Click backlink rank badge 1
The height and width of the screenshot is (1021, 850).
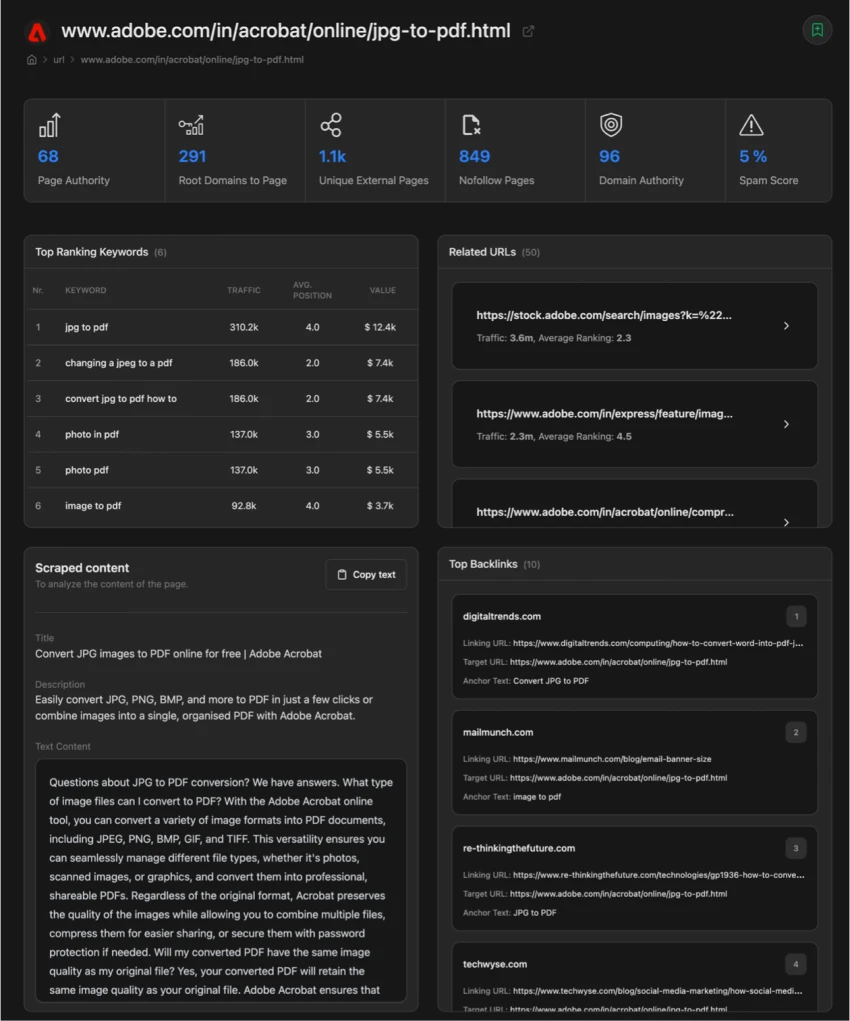tap(796, 616)
